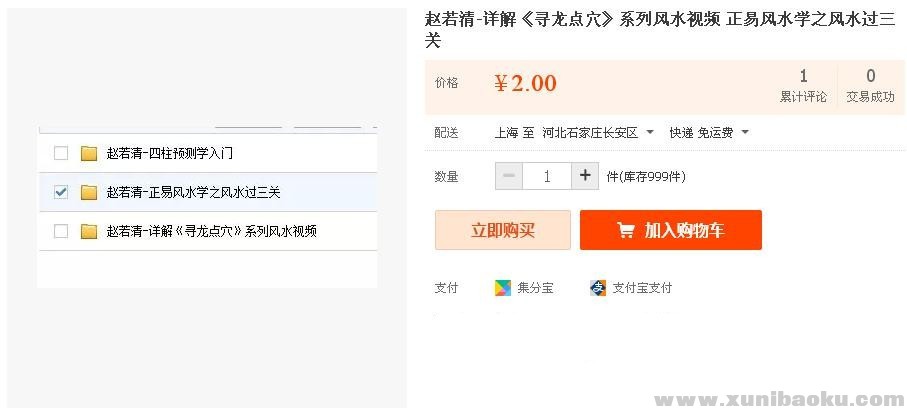Add item with 加入购物车 button
The width and height of the screenshot is (907, 412).
point(671,230)
